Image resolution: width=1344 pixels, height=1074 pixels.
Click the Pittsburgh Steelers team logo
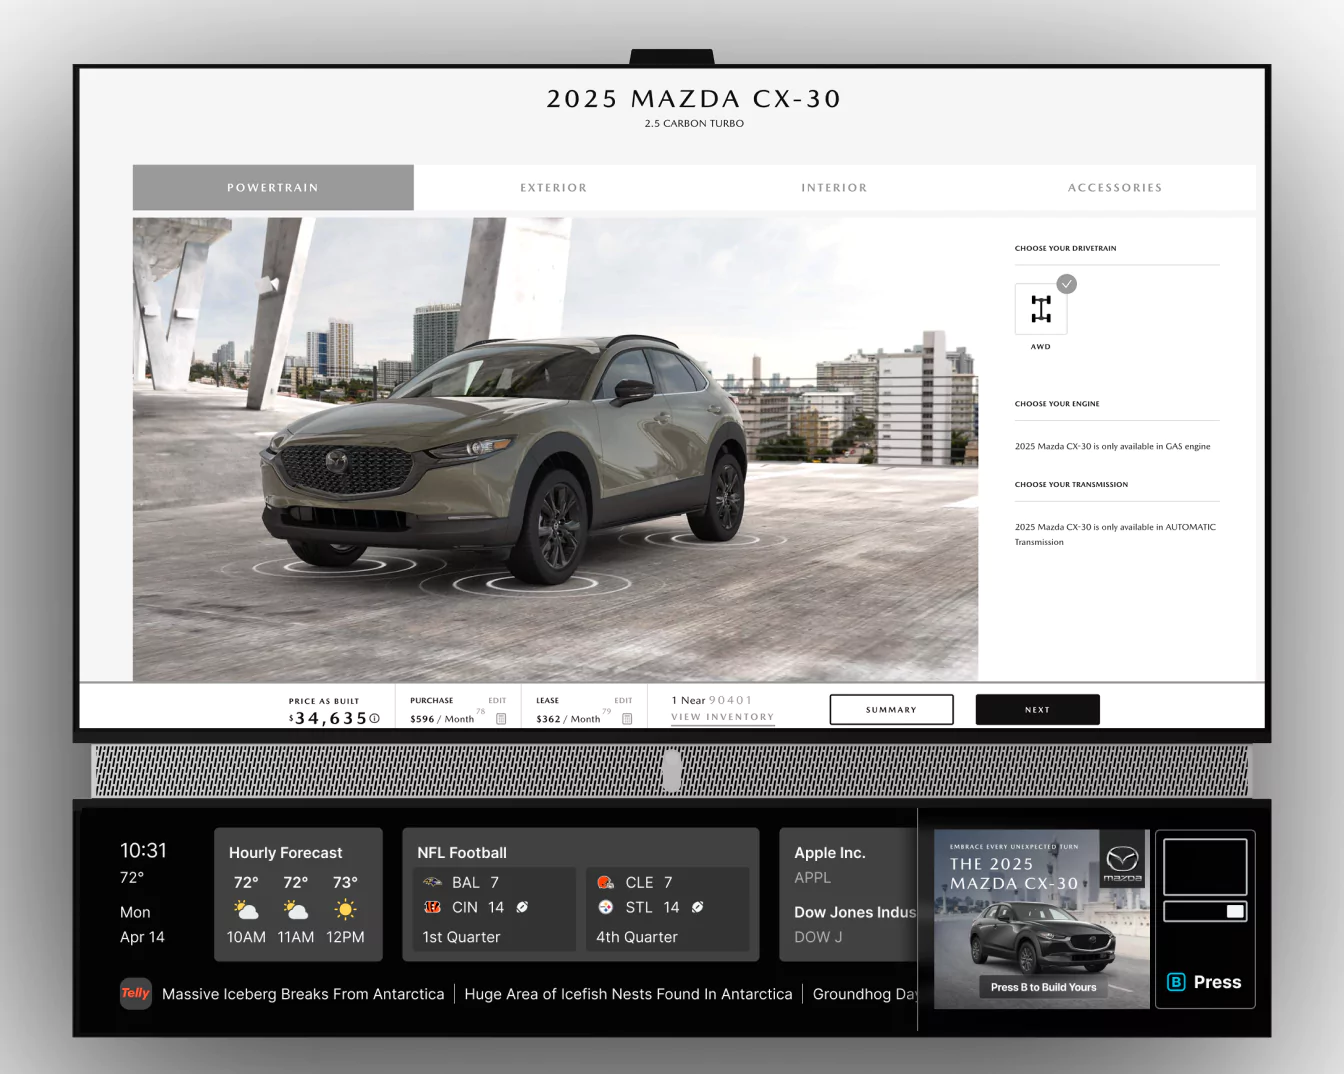coord(606,907)
